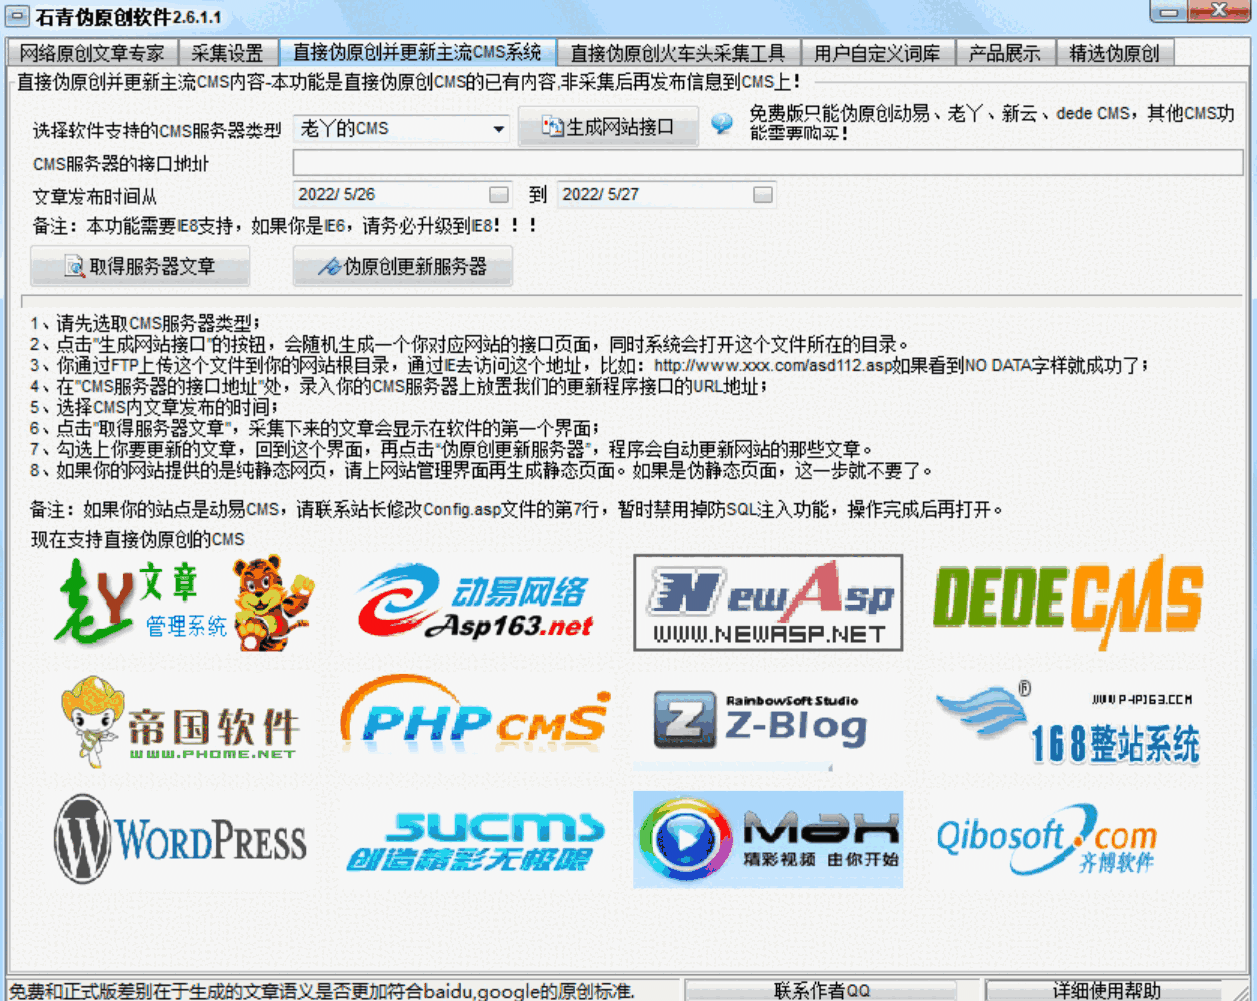Viewport: 1257px width, 1001px height.
Task: Click the DEDECMS logo
Action: pyautogui.click(x=1068, y=603)
